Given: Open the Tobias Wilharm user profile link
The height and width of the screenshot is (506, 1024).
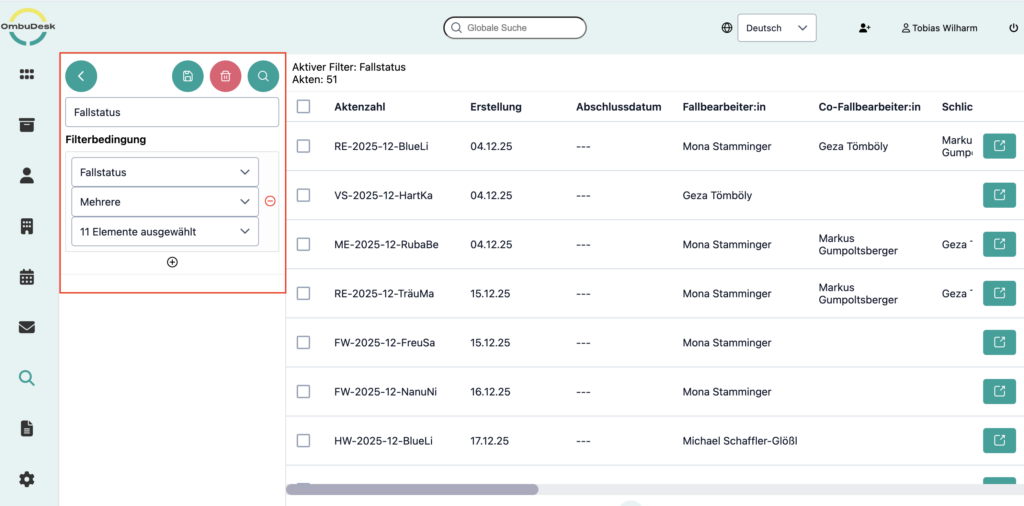Looking at the screenshot, I should click(939, 28).
